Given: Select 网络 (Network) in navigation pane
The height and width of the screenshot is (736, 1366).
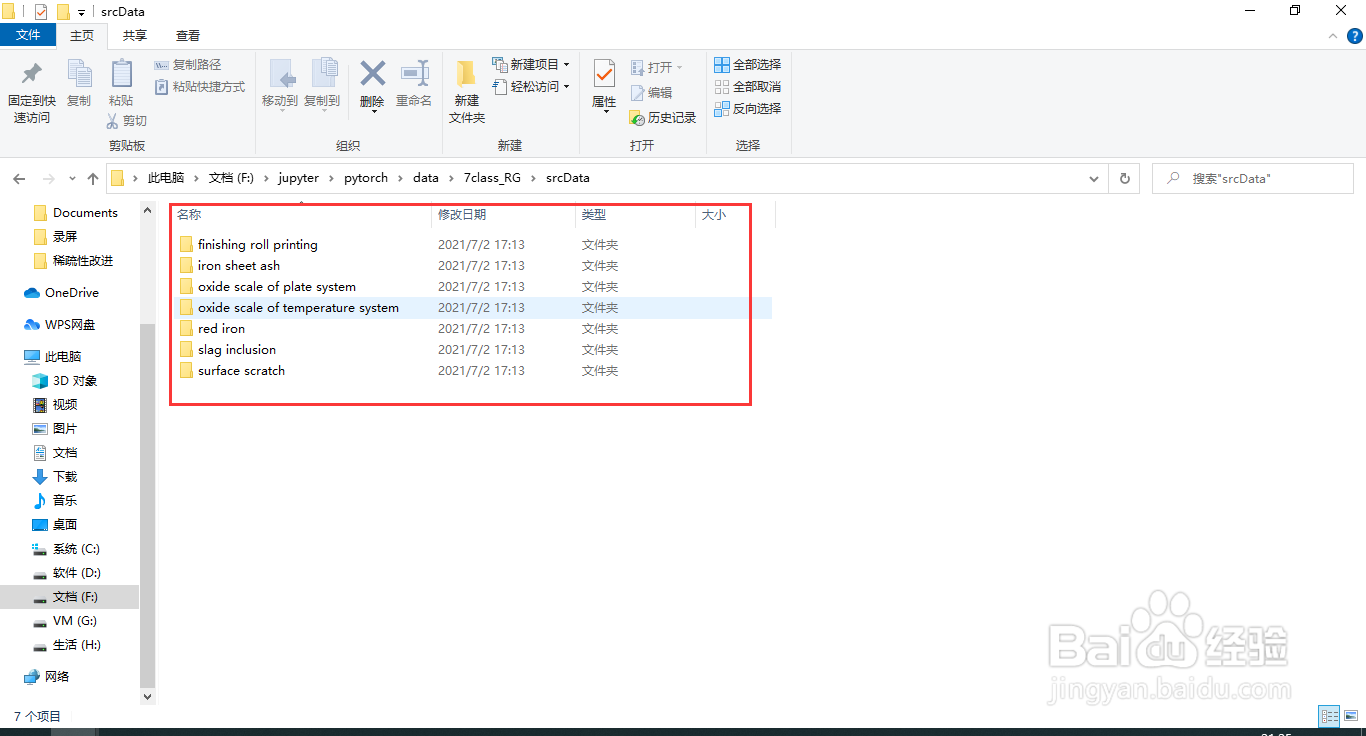Looking at the screenshot, I should click(x=57, y=677).
